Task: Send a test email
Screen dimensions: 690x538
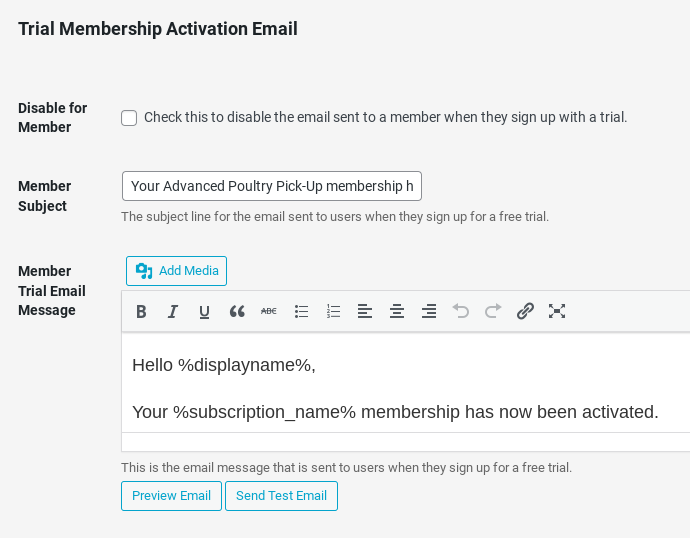Action: [281, 496]
